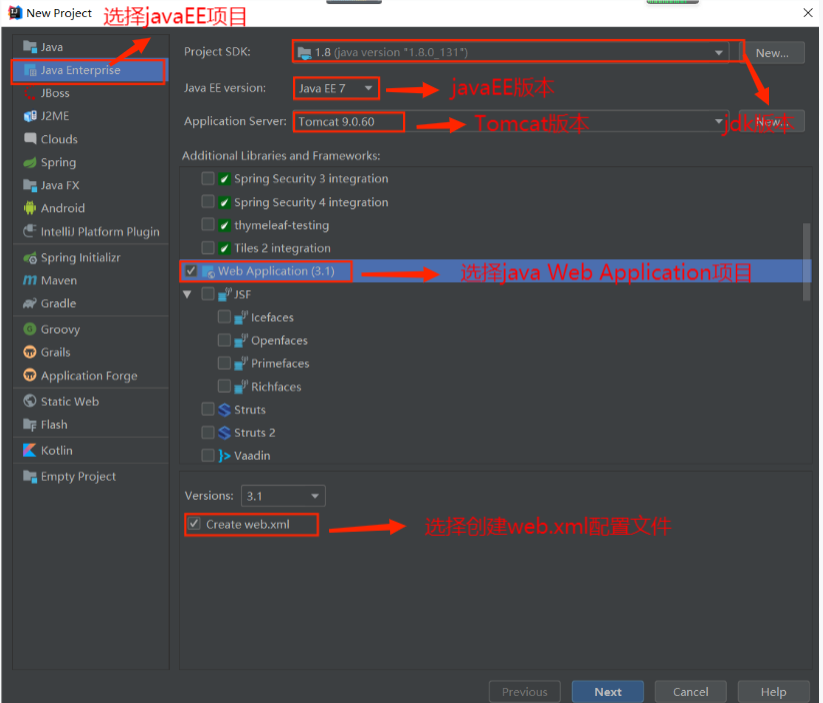The height and width of the screenshot is (703, 823).
Task: Click the Empty Project folder icon
Action: [29, 476]
